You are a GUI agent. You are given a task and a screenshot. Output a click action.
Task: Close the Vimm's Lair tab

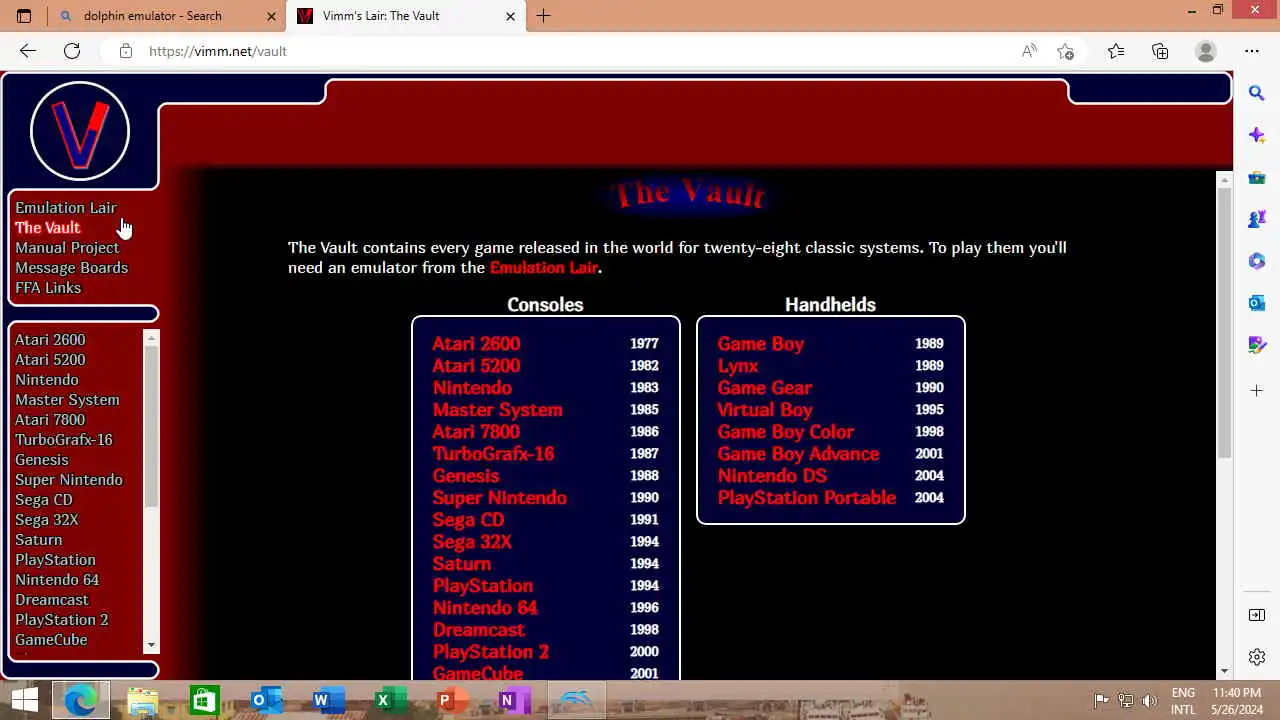[x=510, y=16]
